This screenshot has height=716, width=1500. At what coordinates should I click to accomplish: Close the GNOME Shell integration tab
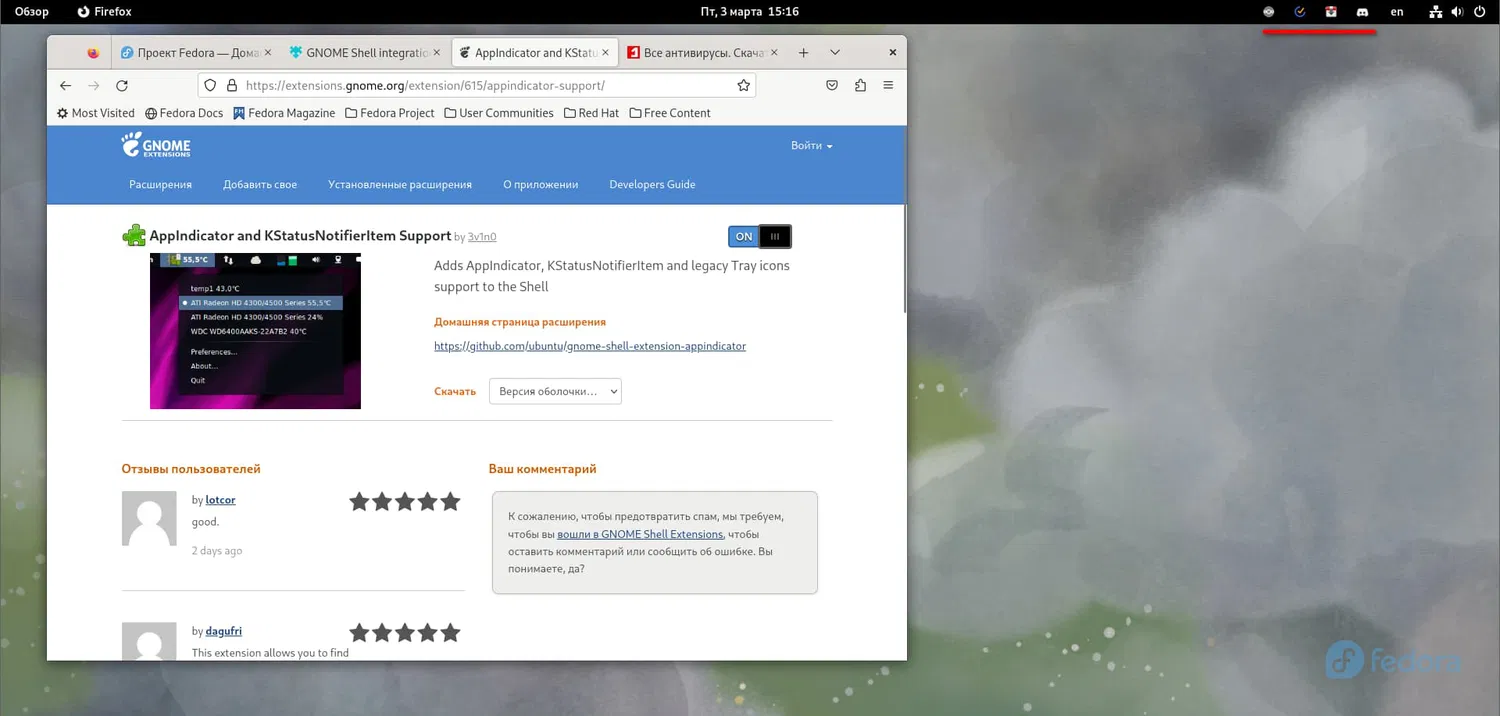[x=439, y=53]
